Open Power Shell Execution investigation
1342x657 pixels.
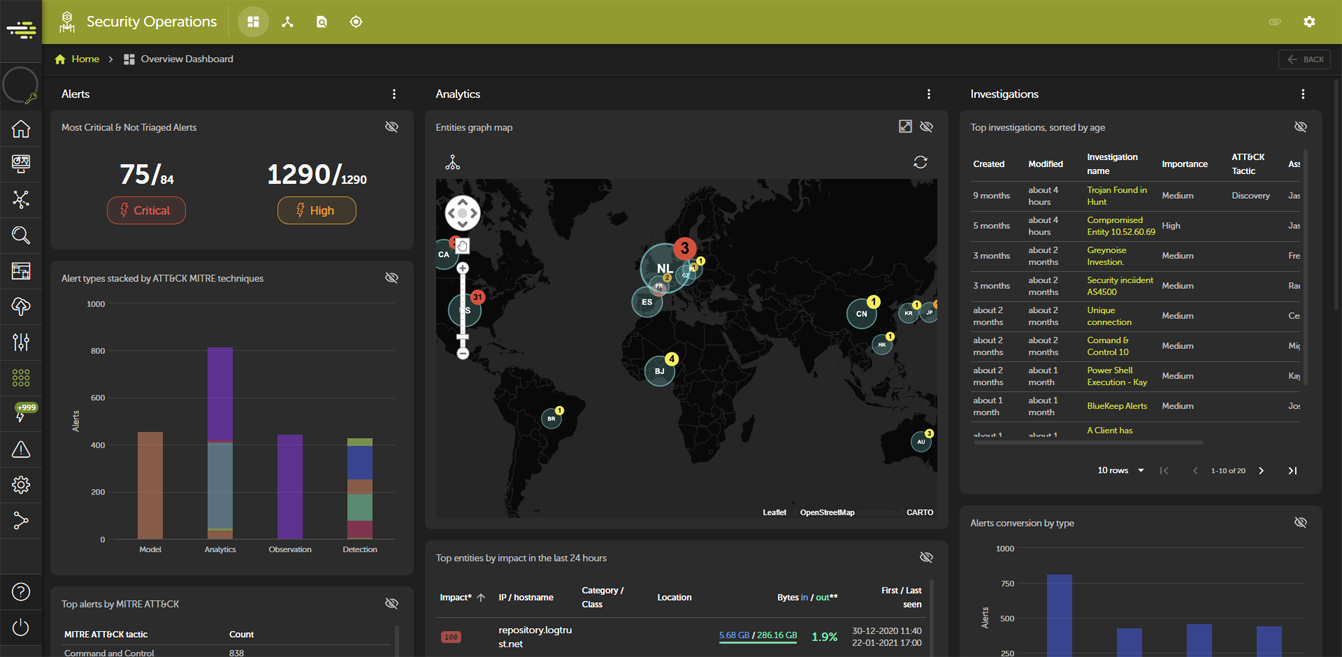(1117, 376)
